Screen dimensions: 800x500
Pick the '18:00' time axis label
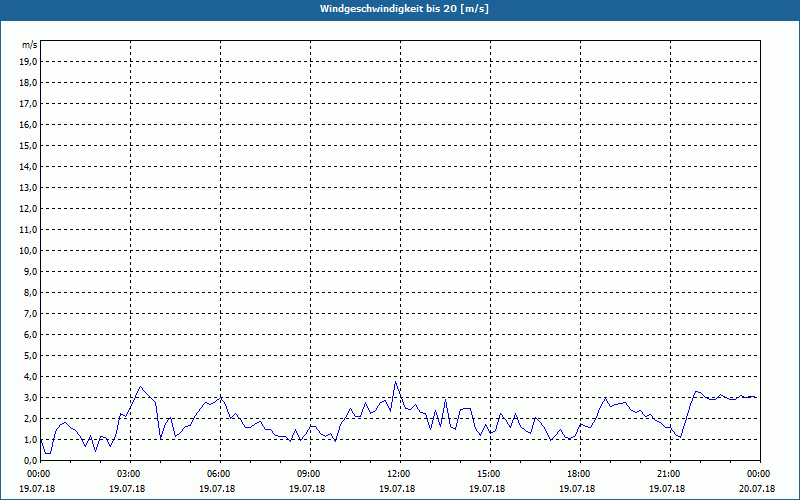[x=580, y=474]
